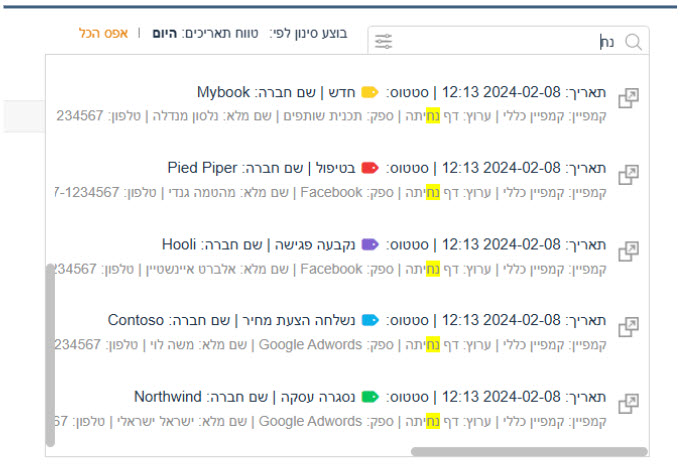Image resolution: width=681 pixels, height=466 pixels.
Task: Open the Pied Piper lead popup icon
Action: click(x=629, y=174)
